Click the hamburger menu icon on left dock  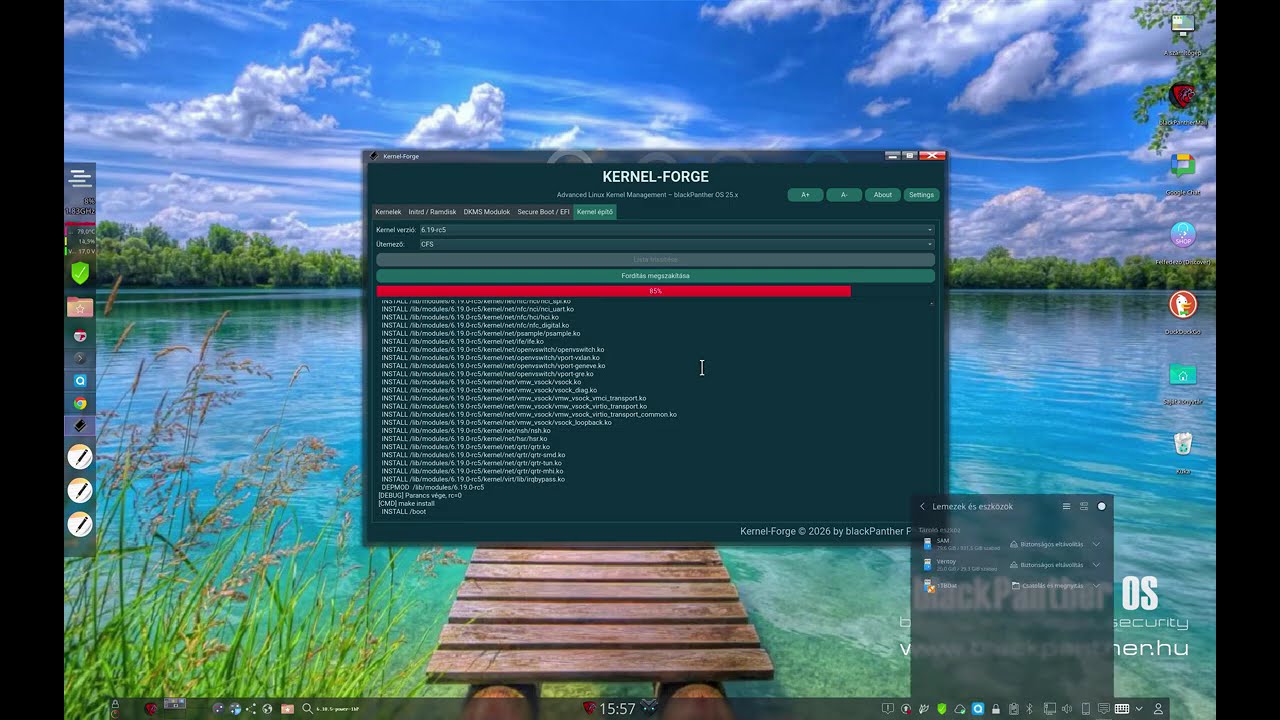point(80,179)
